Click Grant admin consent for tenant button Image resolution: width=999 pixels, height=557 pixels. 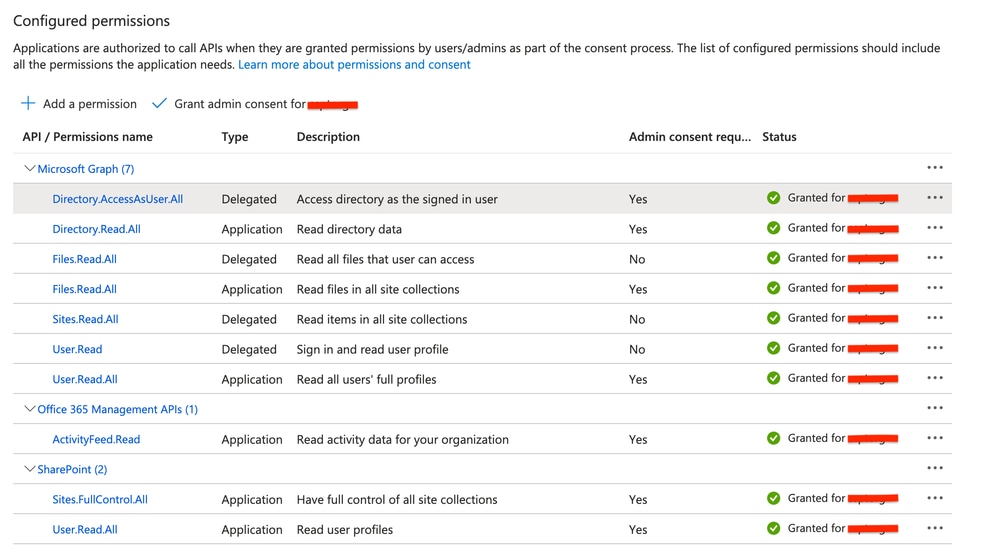(255, 104)
